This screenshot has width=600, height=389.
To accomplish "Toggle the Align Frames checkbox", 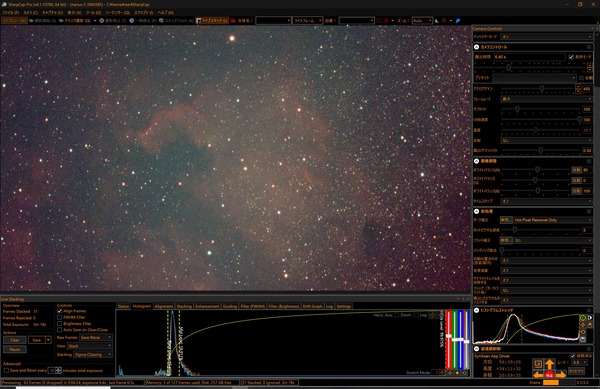I will 60,311.
